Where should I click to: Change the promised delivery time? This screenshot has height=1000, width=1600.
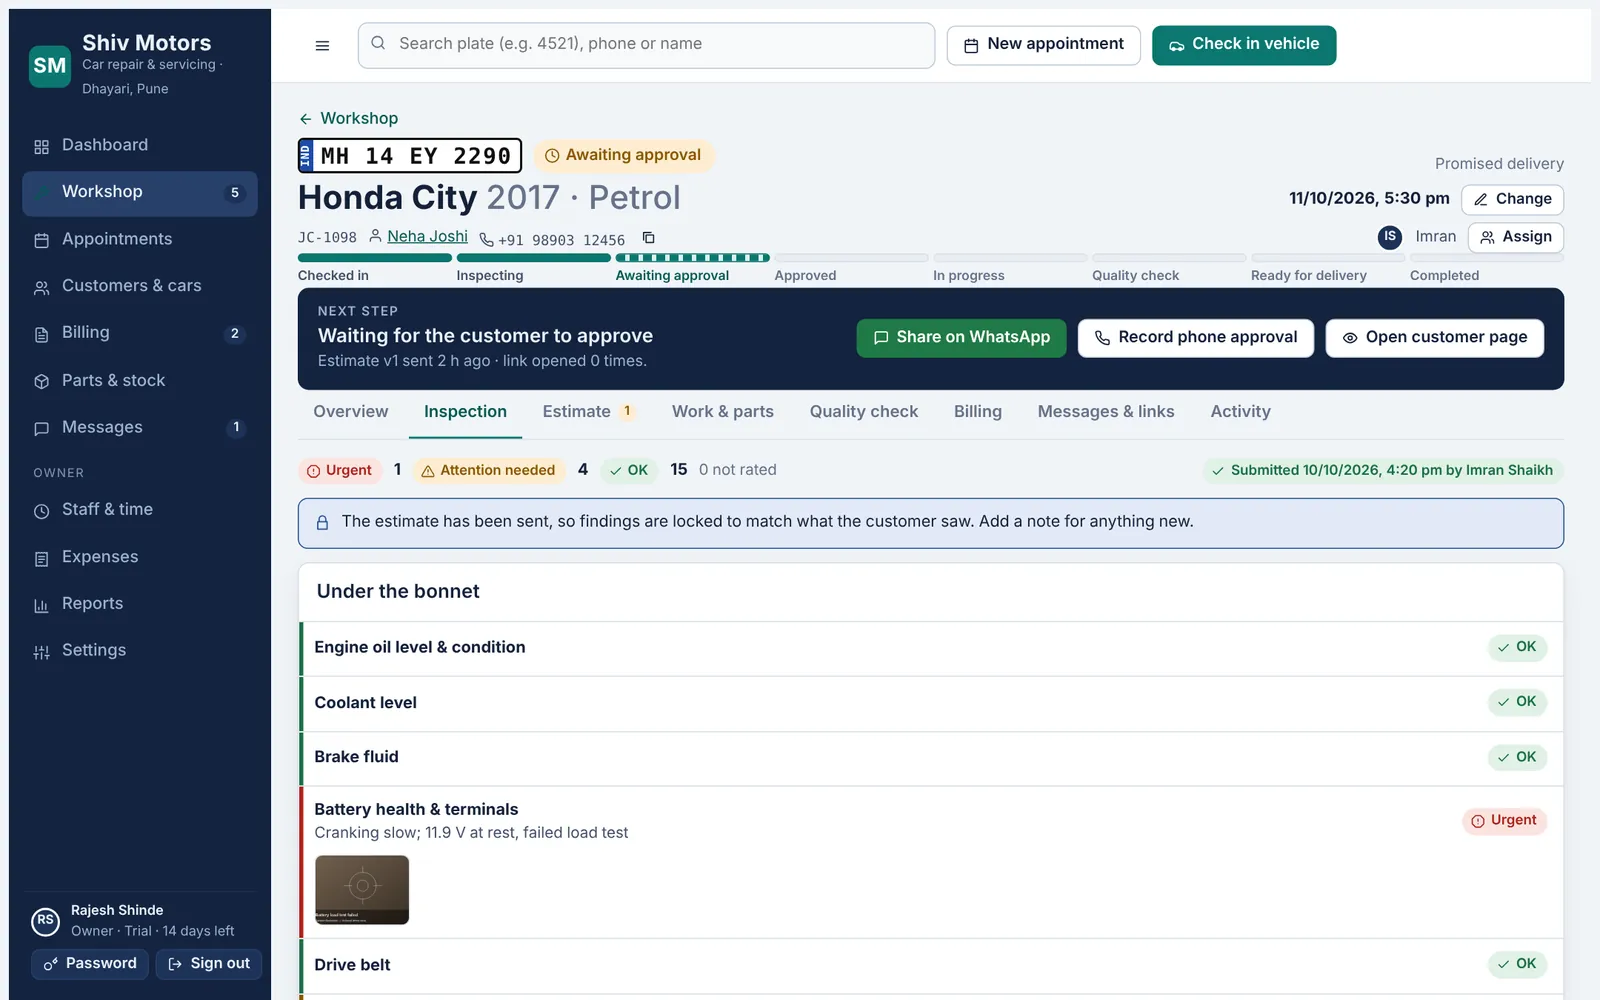tap(1512, 199)
